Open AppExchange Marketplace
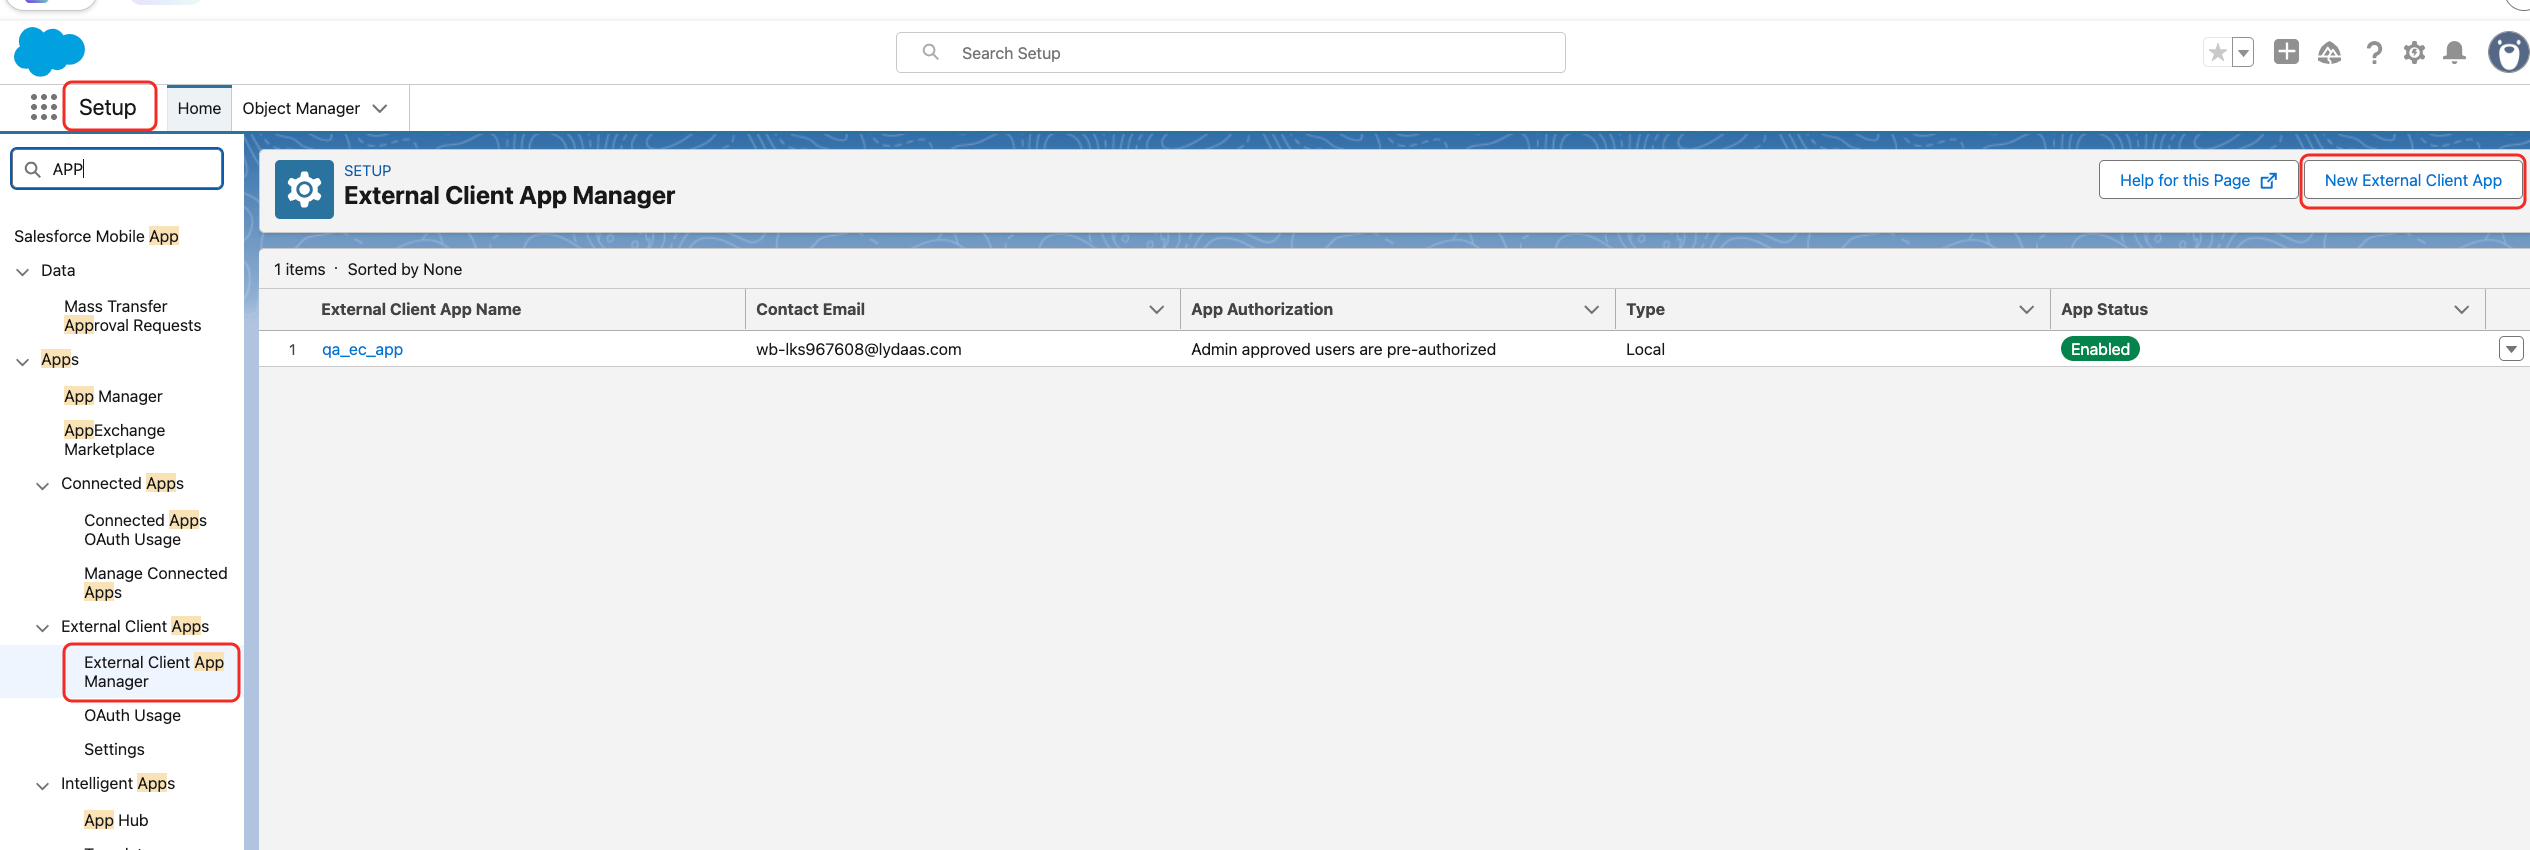Screen dimensions: 2530x850 (114, 440)
